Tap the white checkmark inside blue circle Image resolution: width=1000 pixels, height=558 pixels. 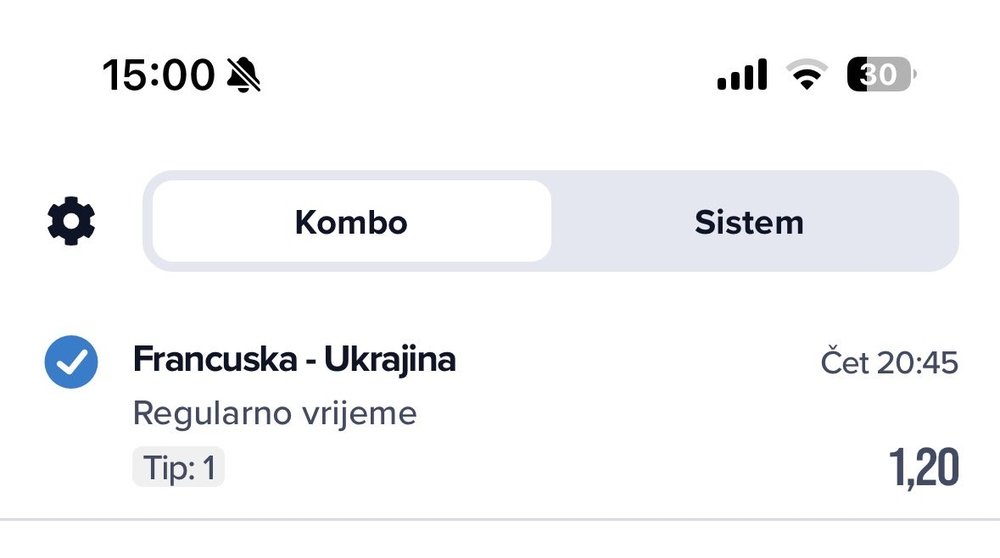click(72, 362)
